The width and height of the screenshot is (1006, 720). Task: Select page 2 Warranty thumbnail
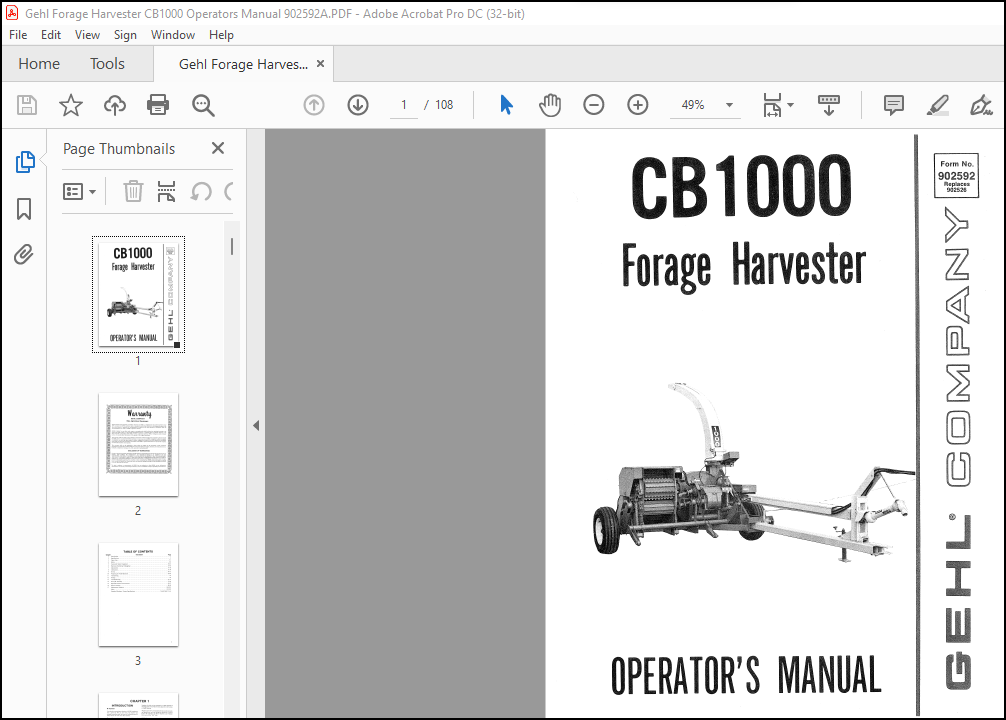[x=139, y=445]
